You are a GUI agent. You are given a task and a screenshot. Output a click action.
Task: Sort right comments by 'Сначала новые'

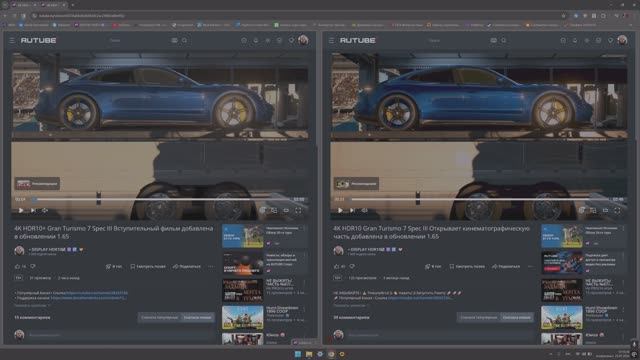pos(517,318)
